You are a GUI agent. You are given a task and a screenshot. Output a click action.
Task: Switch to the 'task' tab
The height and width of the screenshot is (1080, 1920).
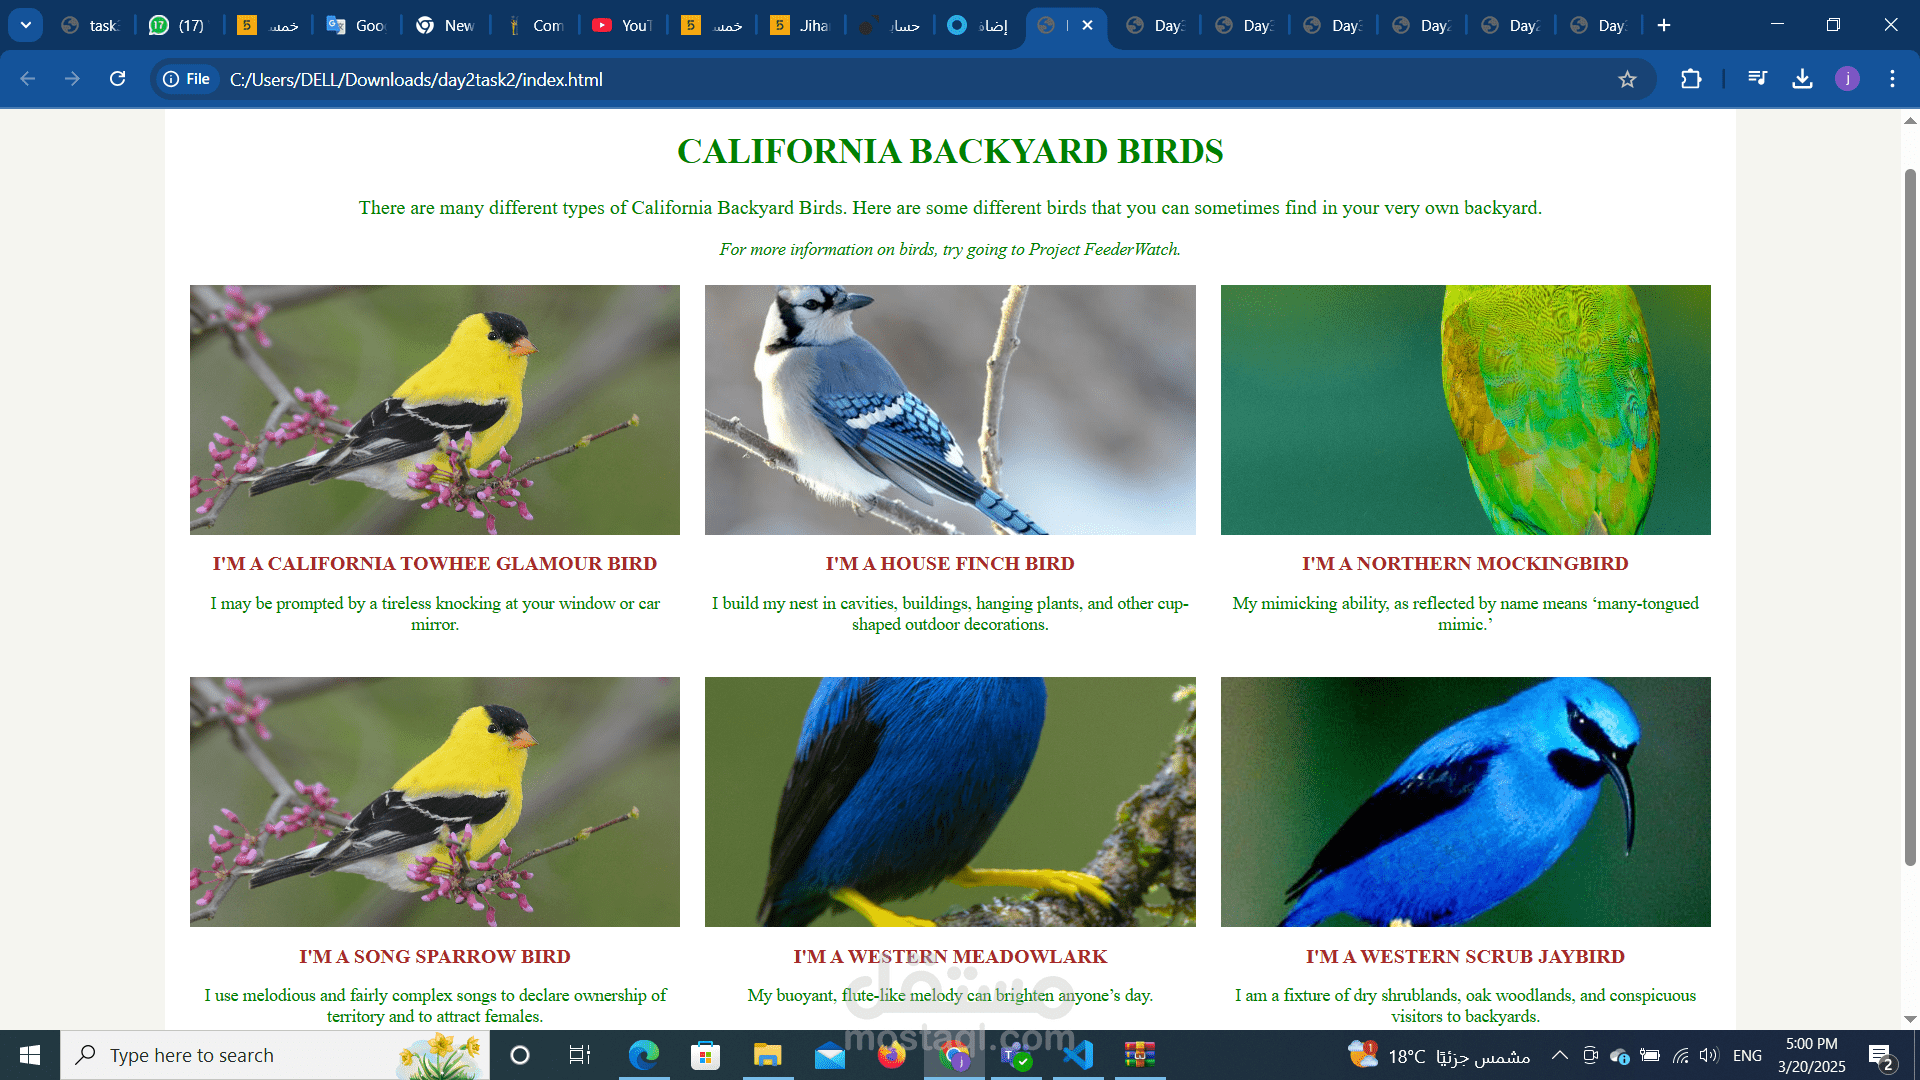click(x=90, y=25)
